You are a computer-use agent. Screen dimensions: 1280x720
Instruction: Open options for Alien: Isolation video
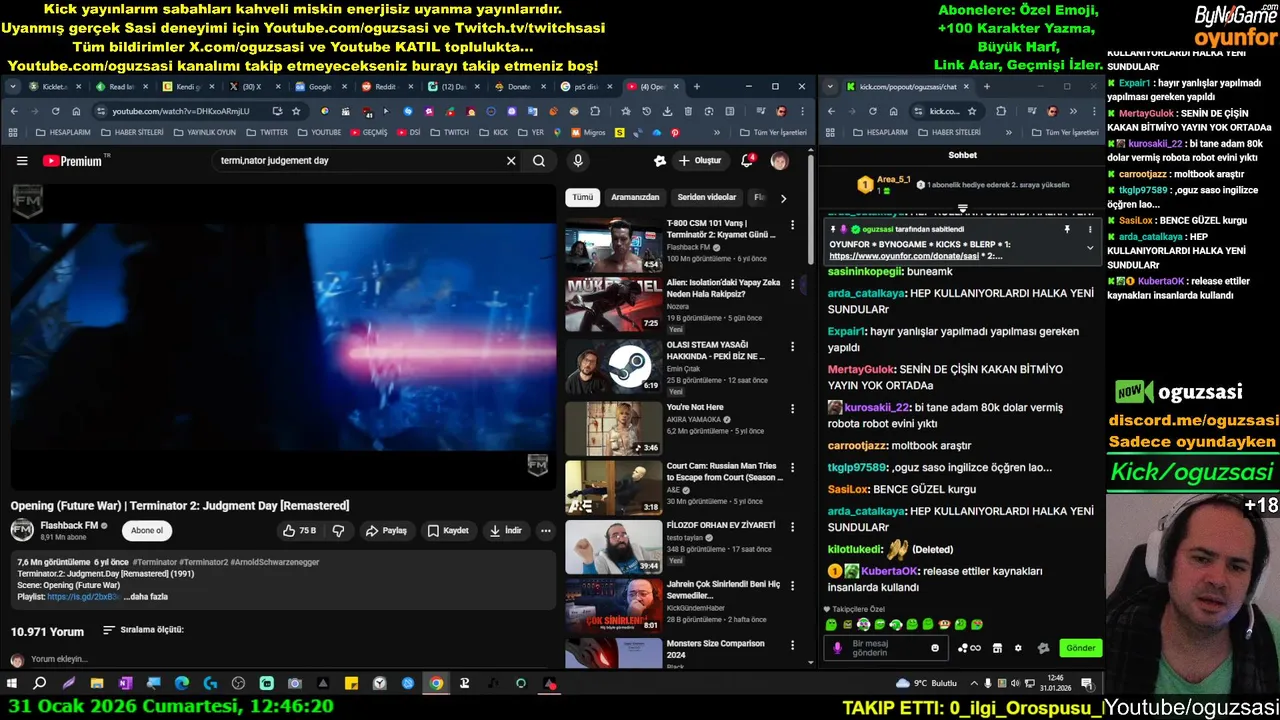(793, 285)
